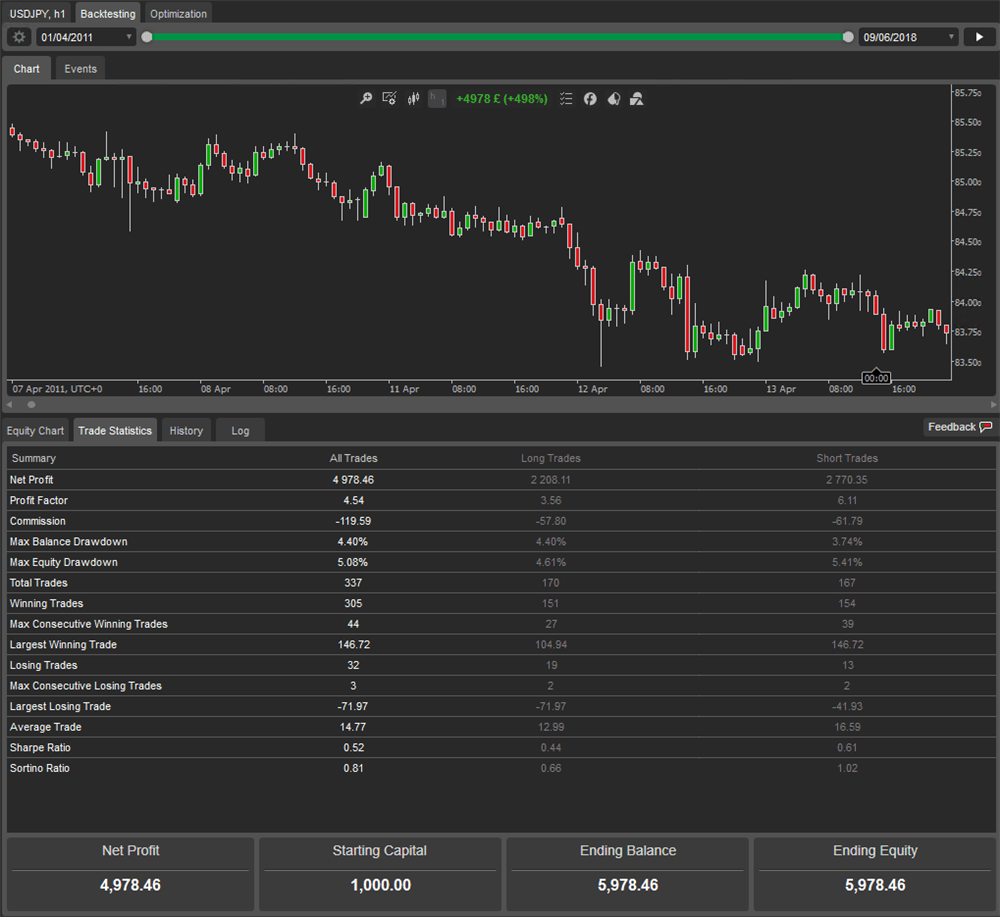Open the History tab
The width and height of the screenshot is (1000, 917).
(x=186, y=430)
